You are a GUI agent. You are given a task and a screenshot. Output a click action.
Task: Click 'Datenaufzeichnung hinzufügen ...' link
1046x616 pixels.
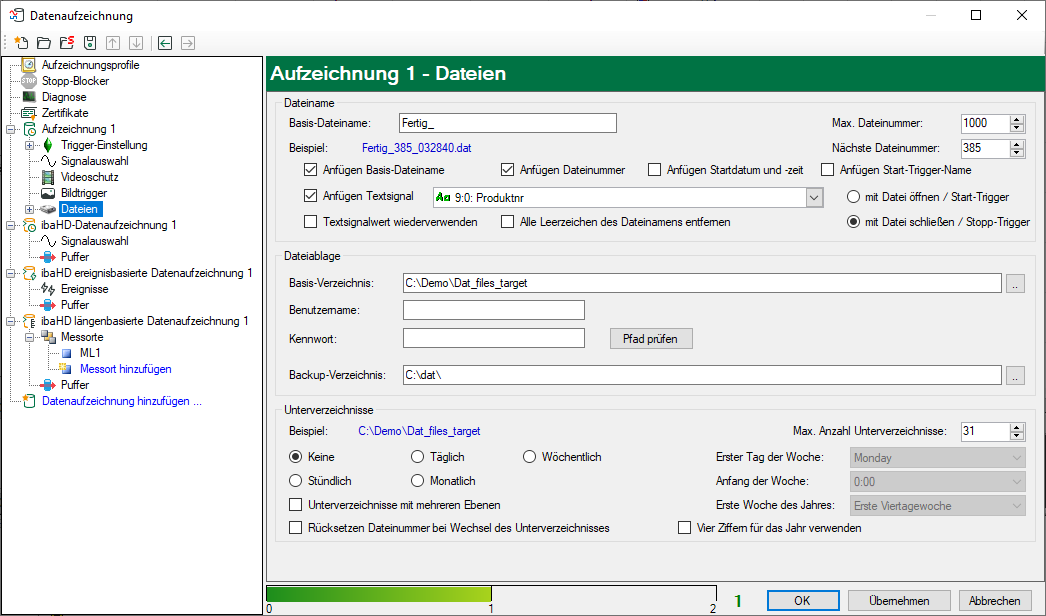pos(121,401)
